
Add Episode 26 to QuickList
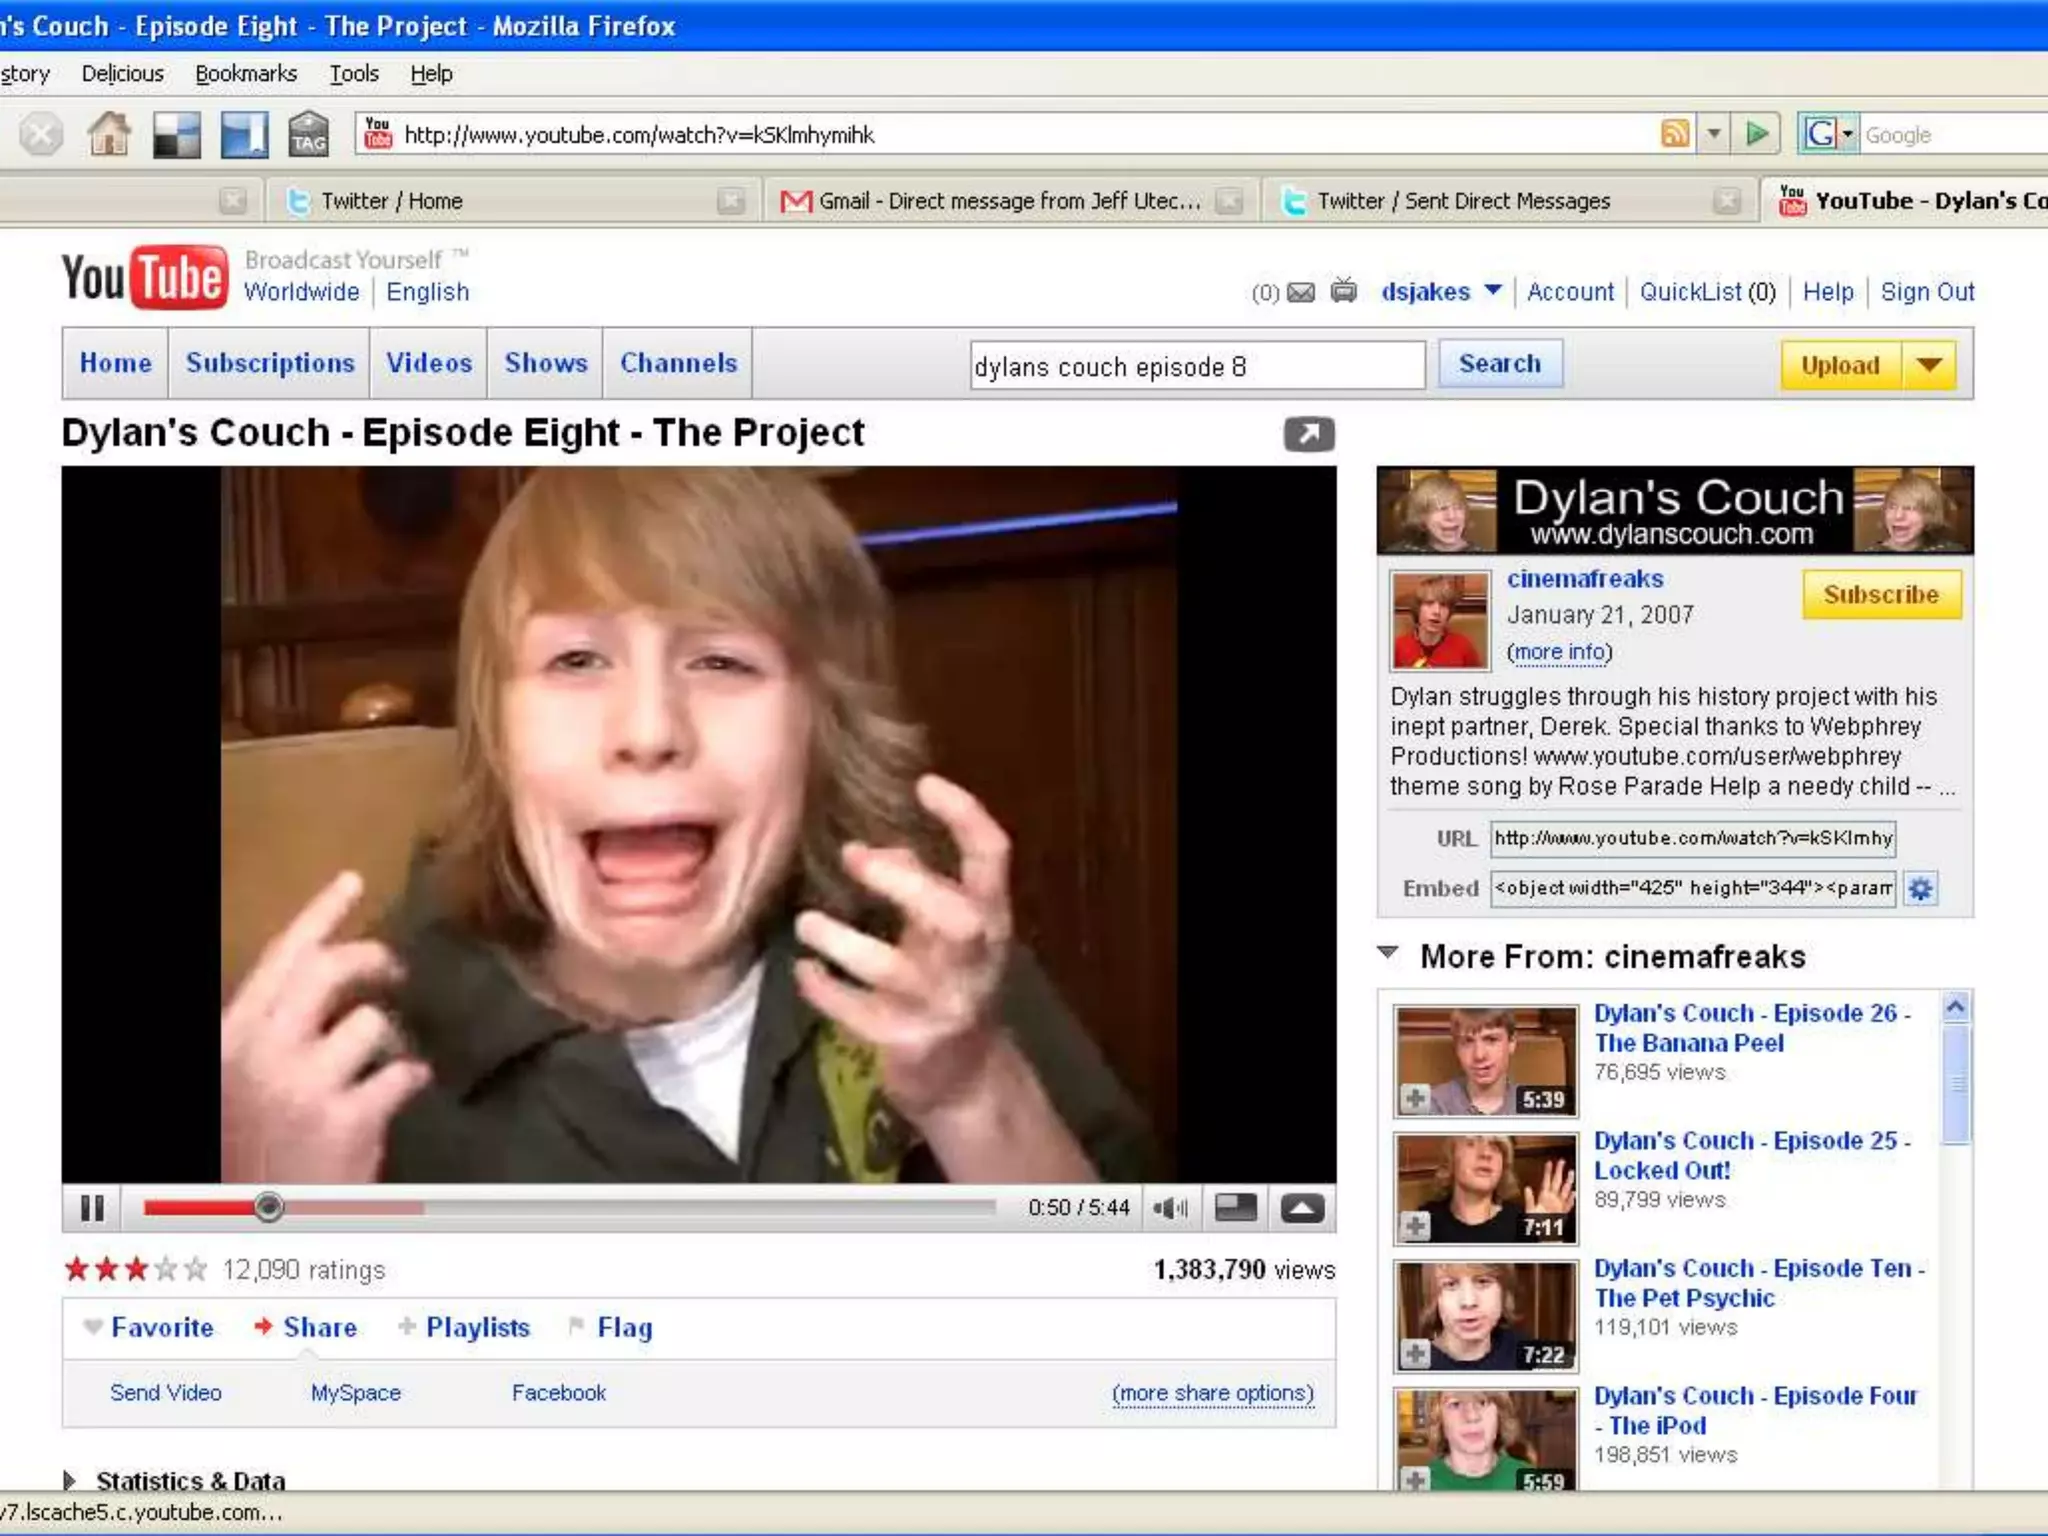click(x=1415, y=1098)
